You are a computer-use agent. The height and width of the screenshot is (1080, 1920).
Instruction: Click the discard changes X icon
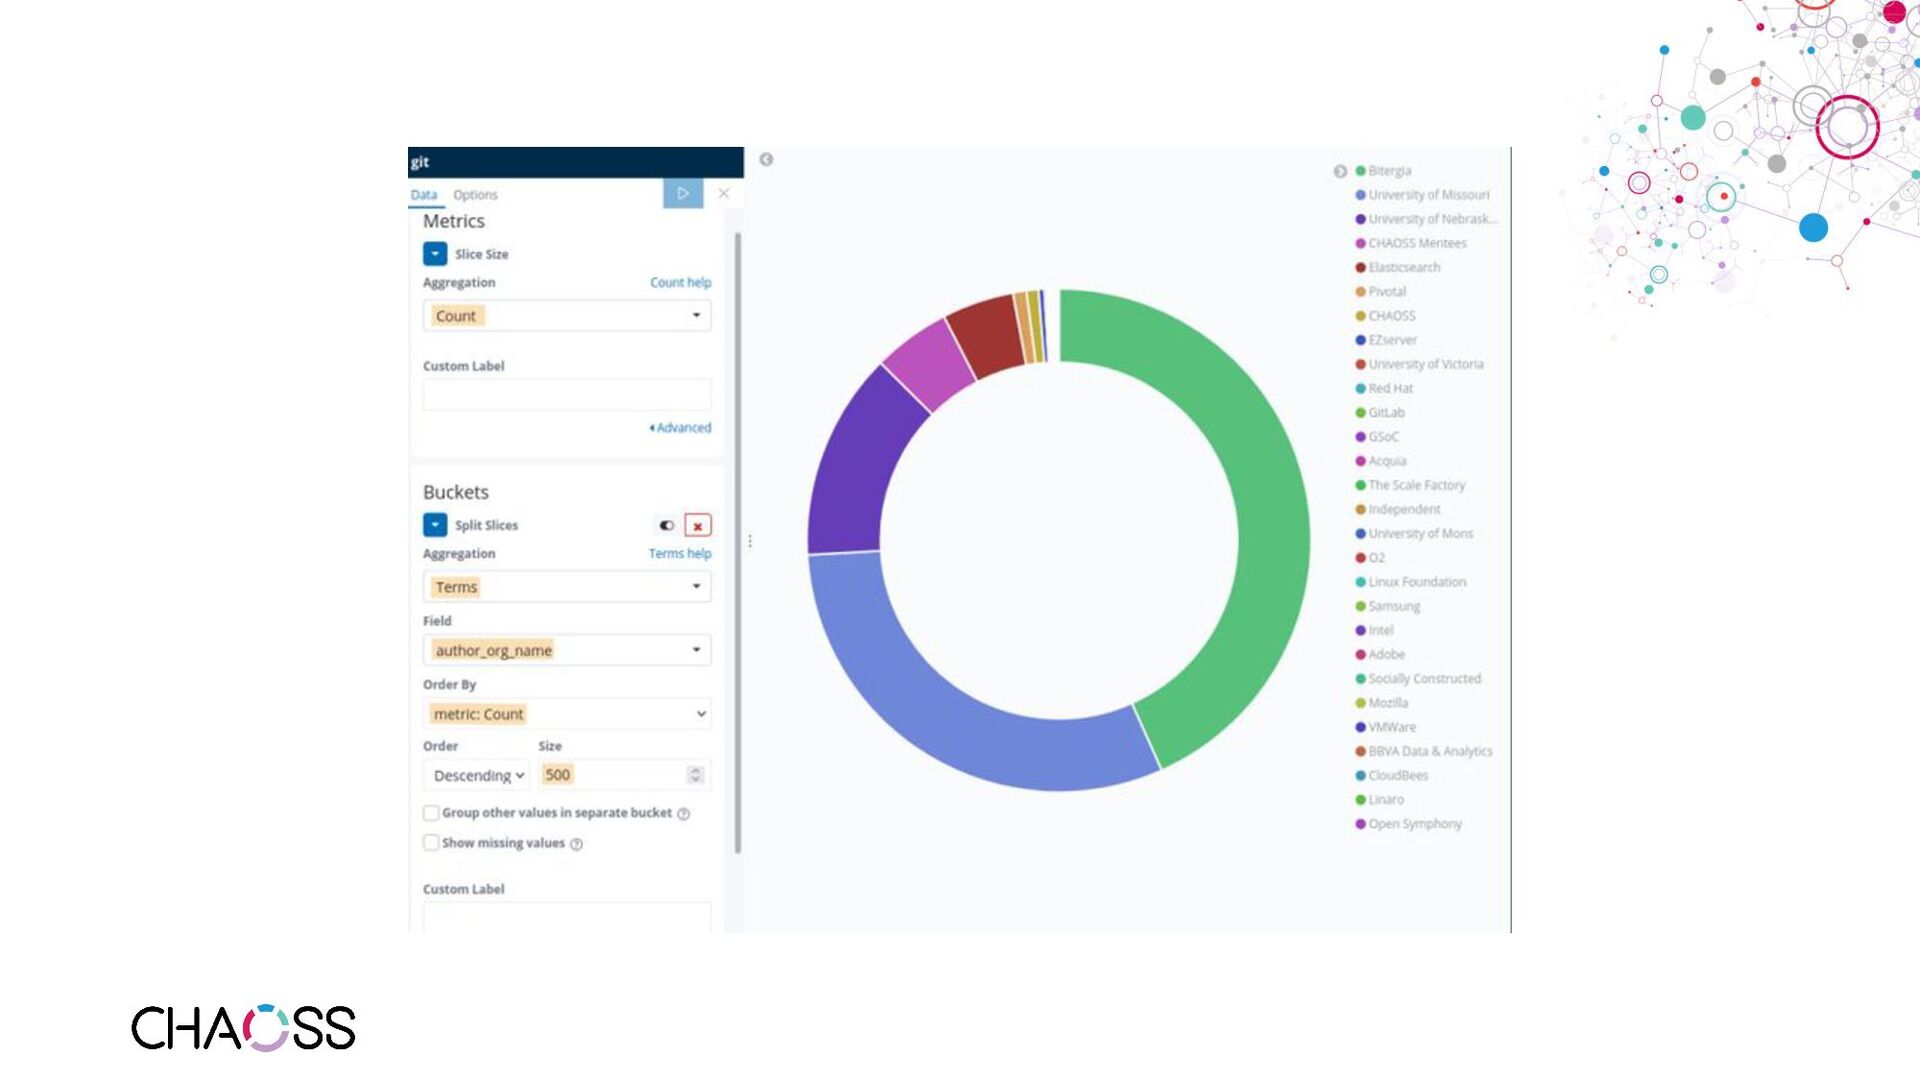724,194
